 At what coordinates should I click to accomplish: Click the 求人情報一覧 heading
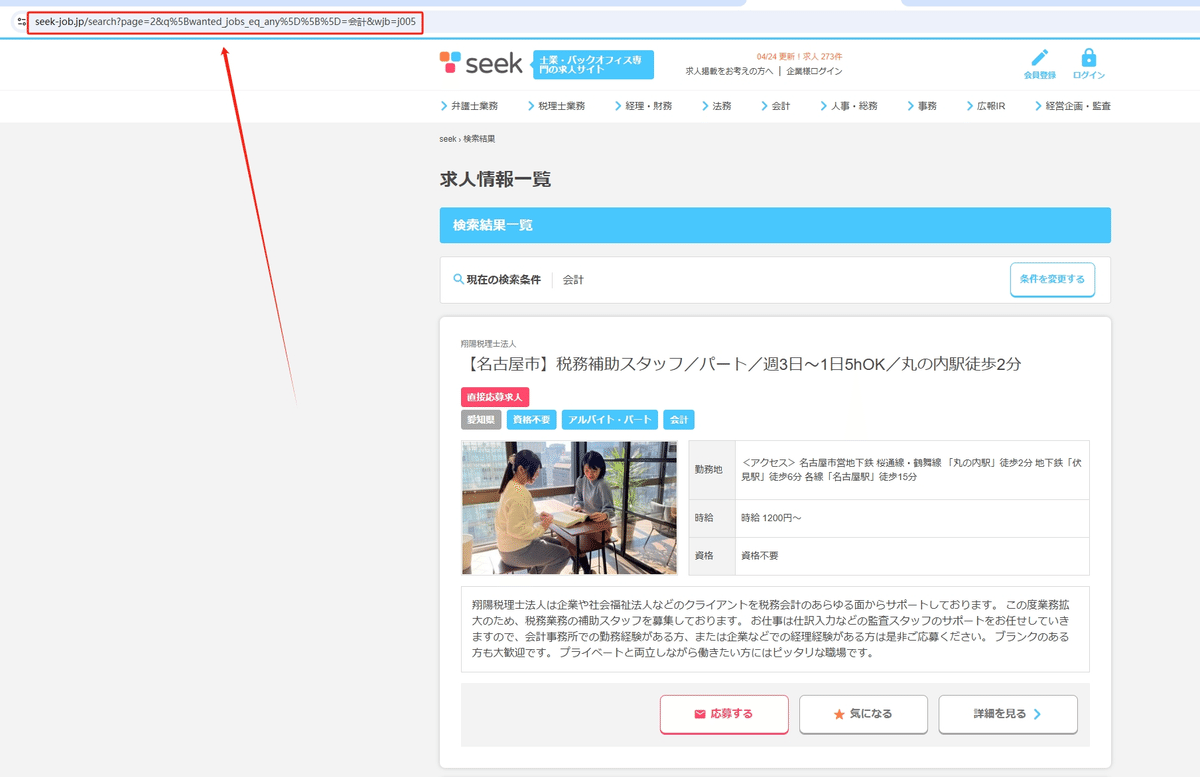[495, 180]
